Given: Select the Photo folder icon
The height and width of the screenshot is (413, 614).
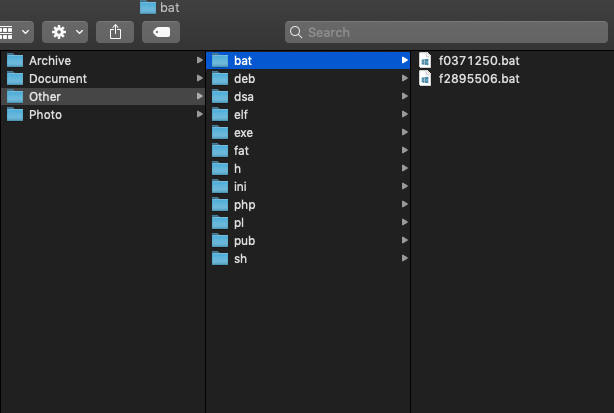Looking at the screenshot, I should pyautogui.click(x=15, y=114).
